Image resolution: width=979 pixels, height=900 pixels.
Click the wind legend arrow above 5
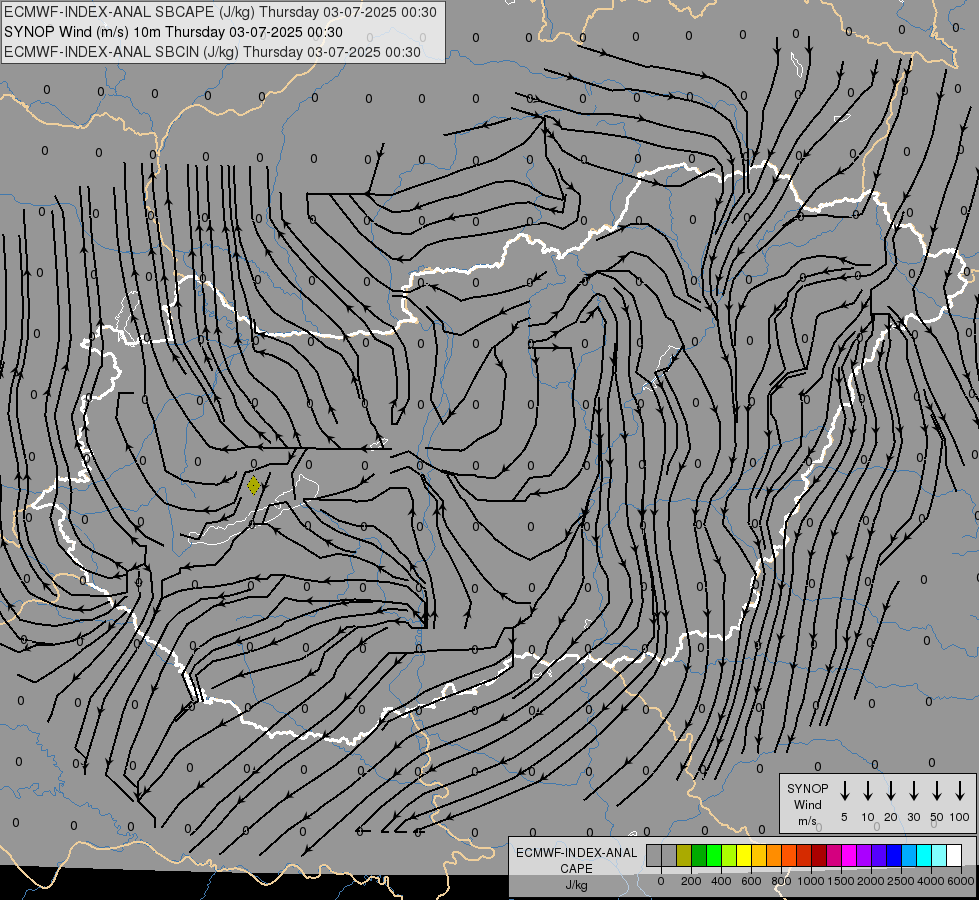(x=844, y=791)
